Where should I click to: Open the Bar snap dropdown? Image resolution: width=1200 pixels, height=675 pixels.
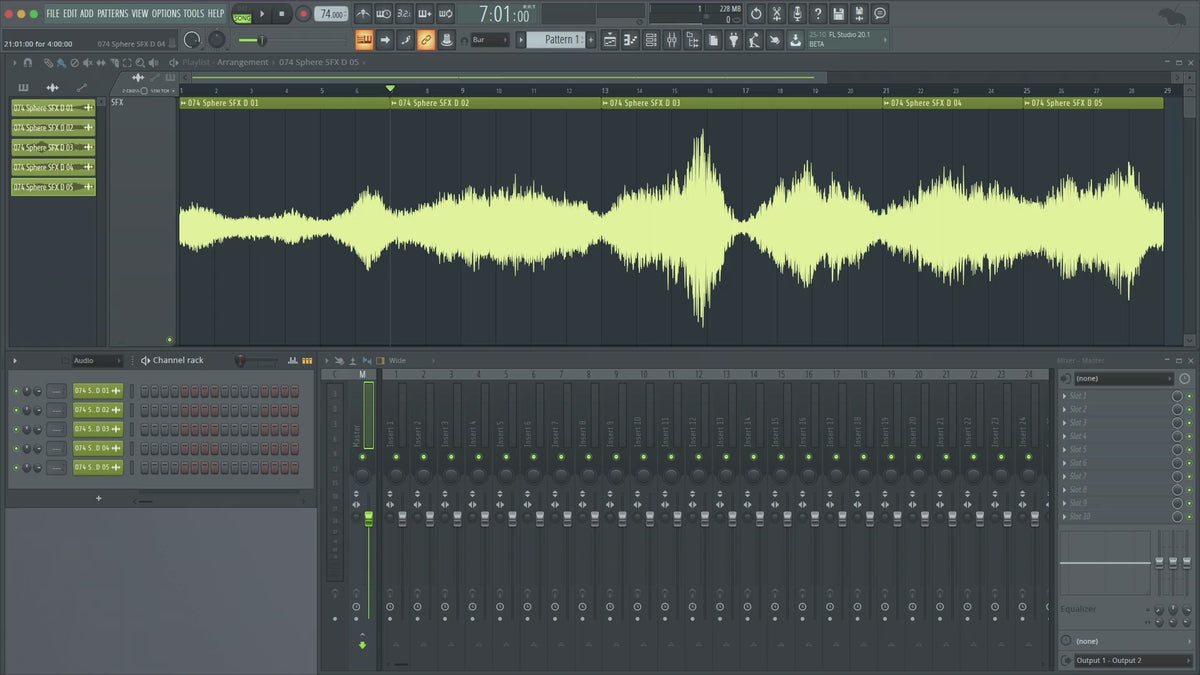pos(490,40)
